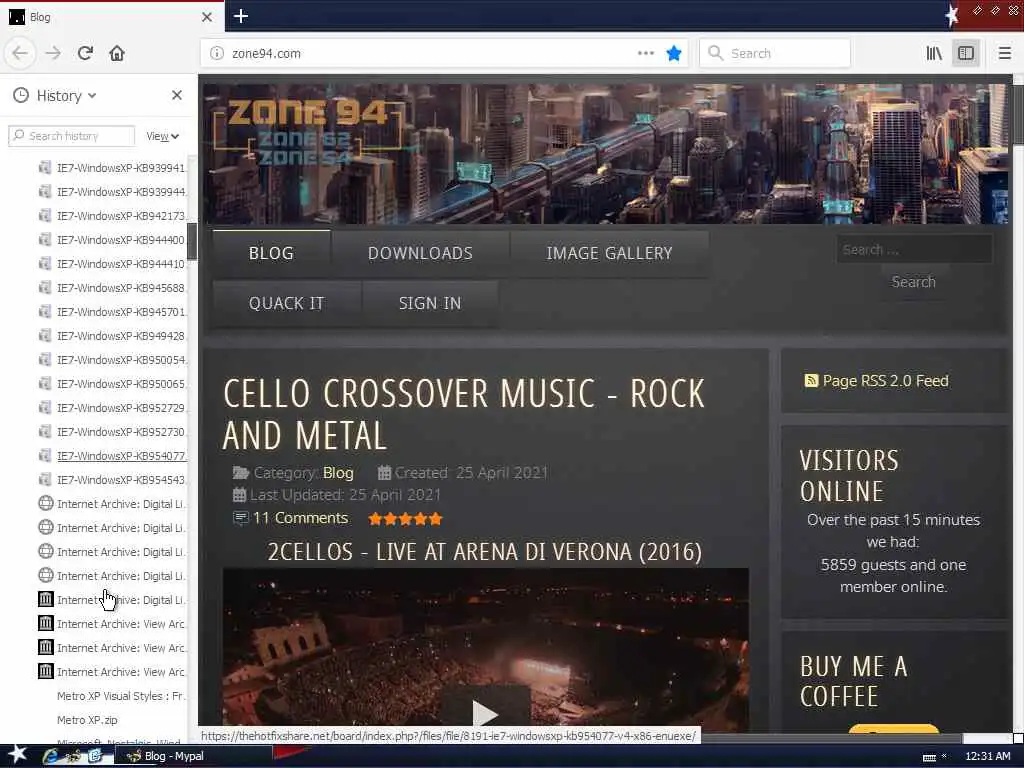The width and height of the screenshot is (1024, 768).
Task: Focus the Search history field
Action: (72, 136)
